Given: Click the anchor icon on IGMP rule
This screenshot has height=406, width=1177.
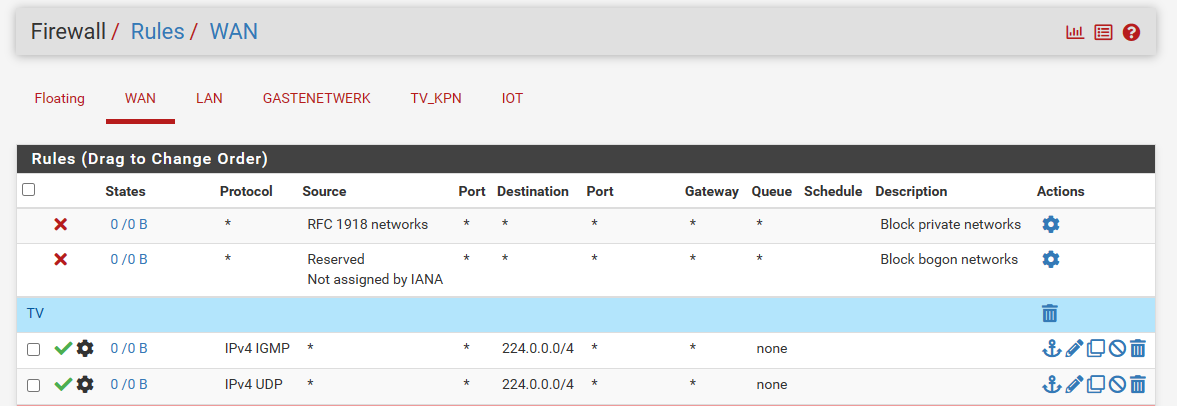Looking at the screenshot, I should pos(1052,348).
